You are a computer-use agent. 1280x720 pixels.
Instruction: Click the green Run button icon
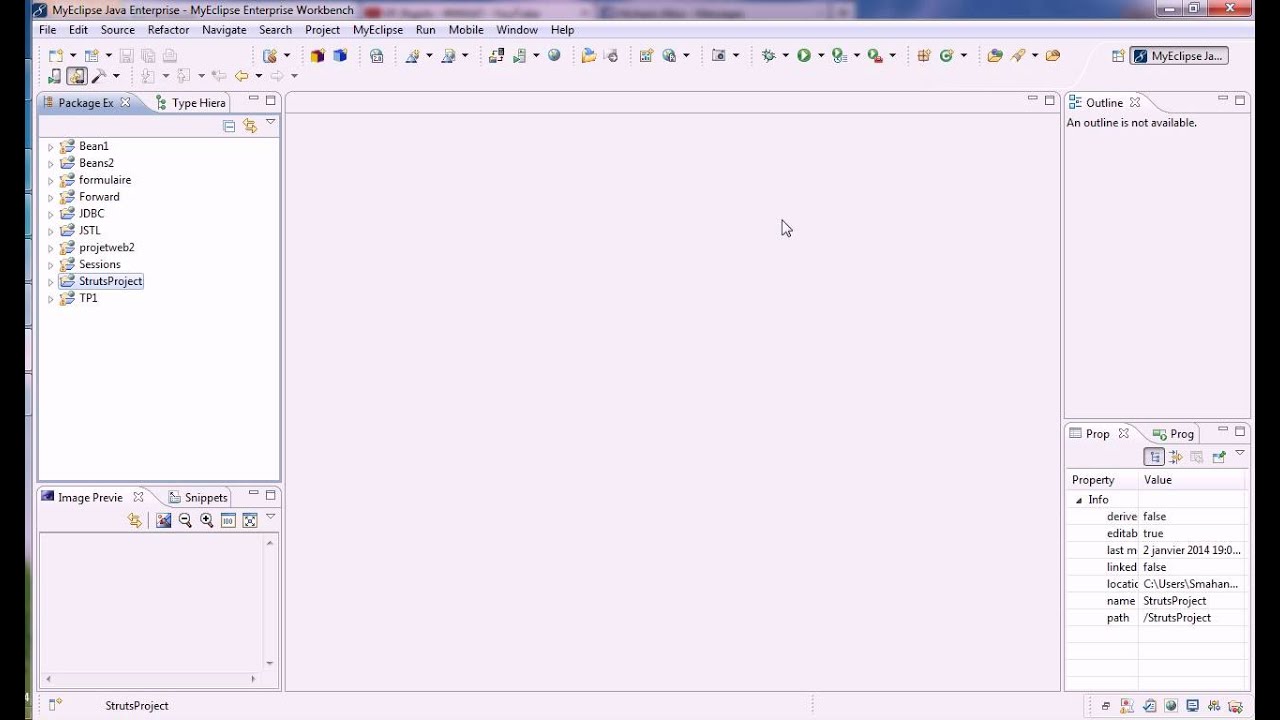click(804, 56)
